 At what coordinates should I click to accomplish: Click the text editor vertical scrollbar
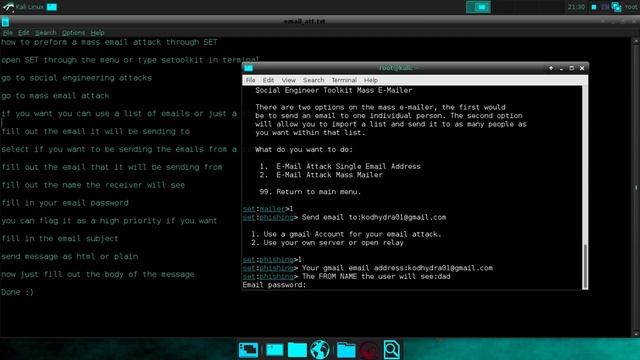tap(636, 188)
